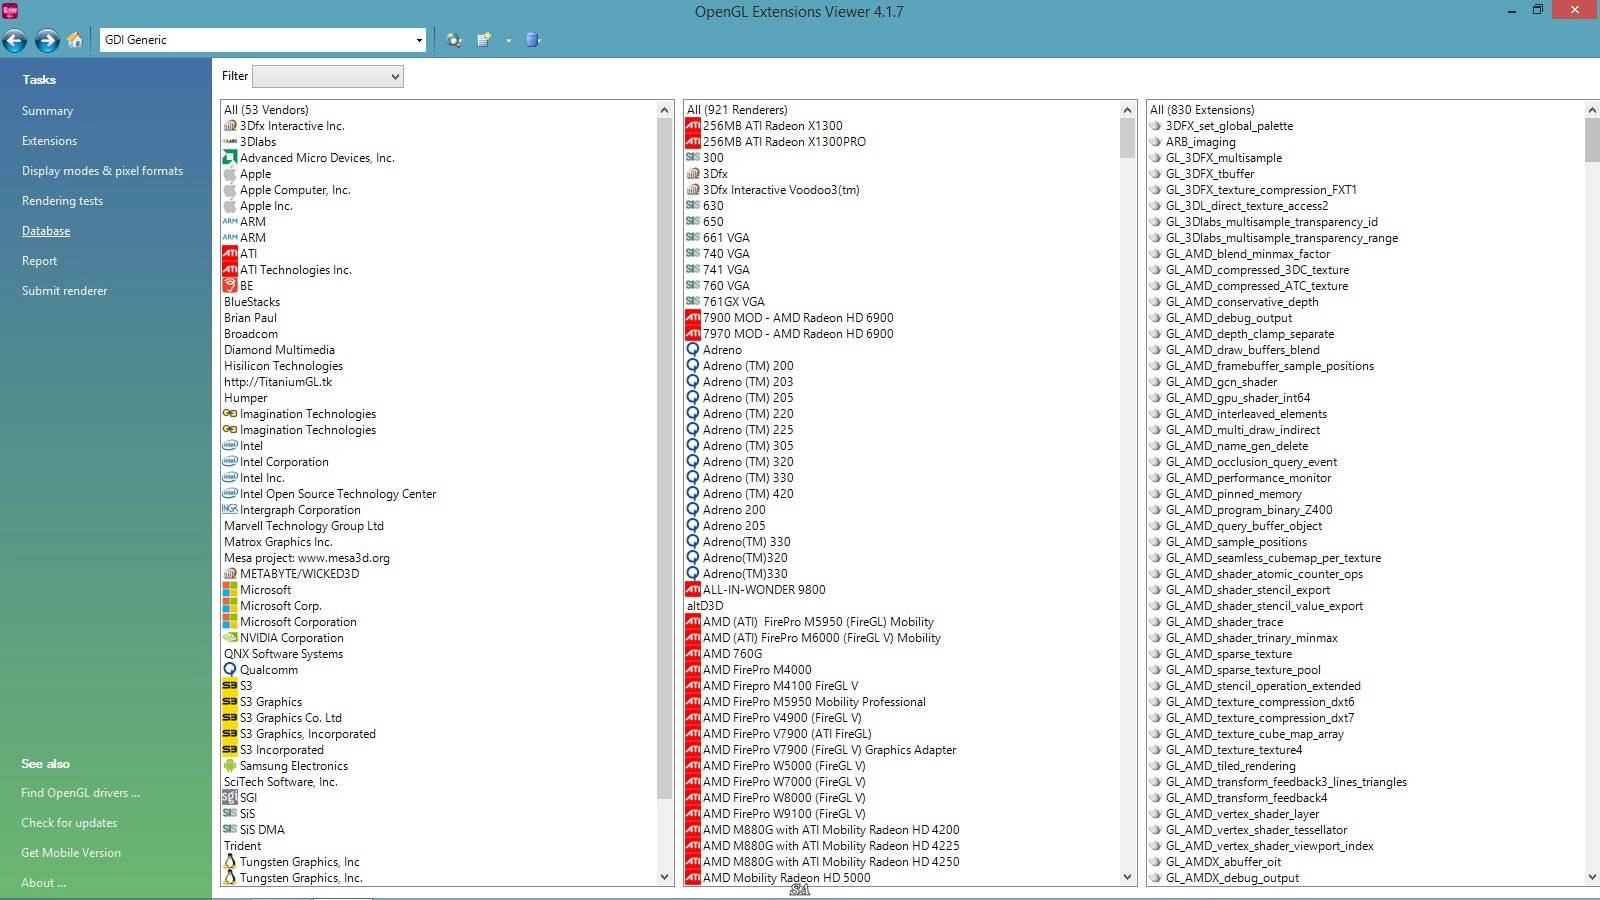
Task: Click the magnifier search toolbar icon
Action: coord(454,40)
